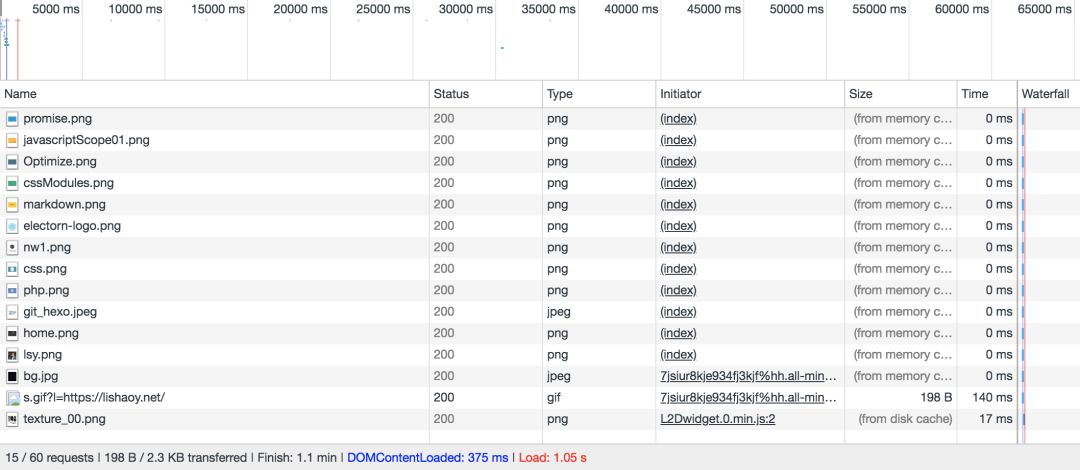Click the cssModules.png thumbnail icon
This screenshot has height=470, width=1080.
tap(12, 183)
